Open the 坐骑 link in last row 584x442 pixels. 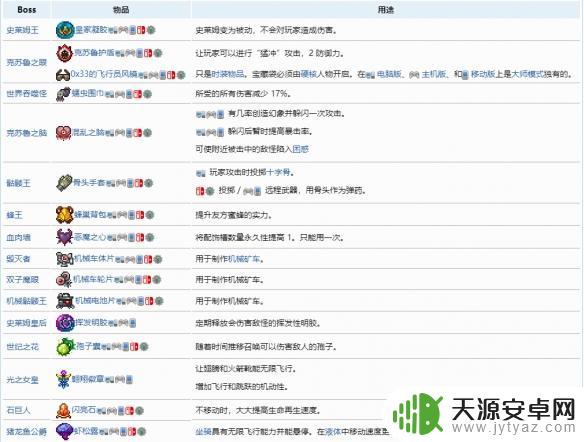[203, 432]
